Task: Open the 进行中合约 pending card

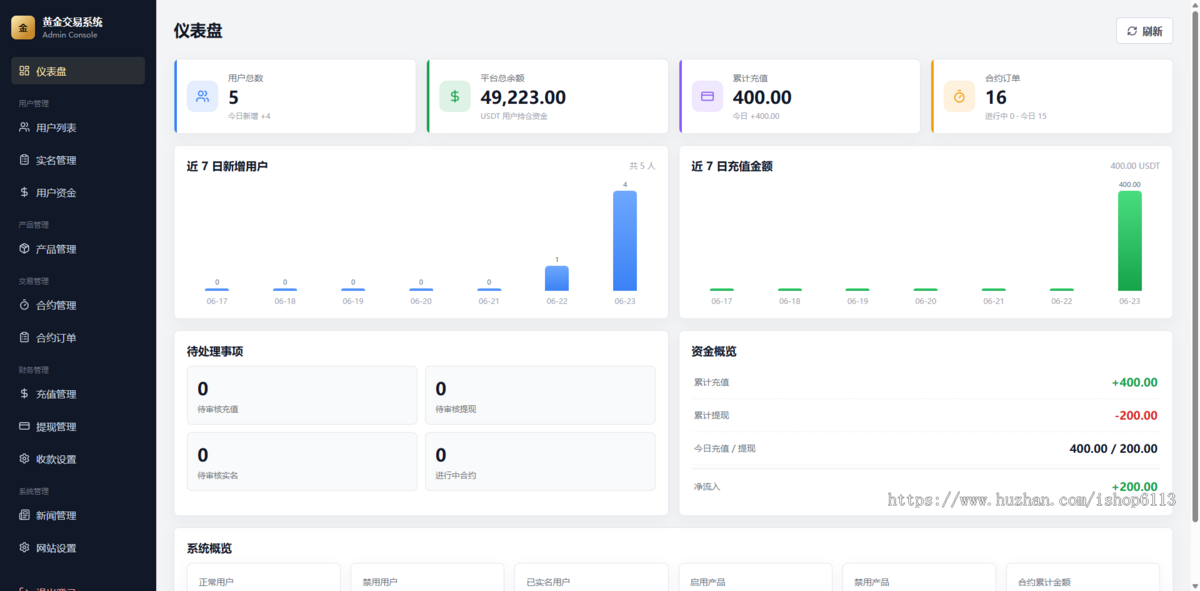Action: pos(540,461)
